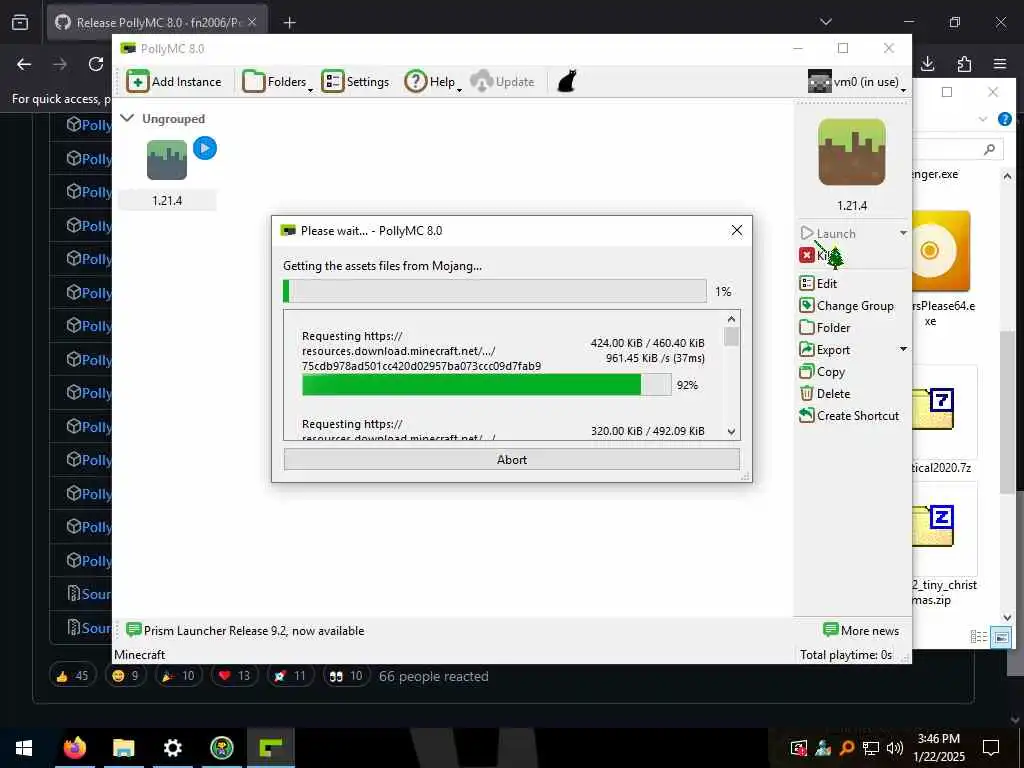Click Add Instance in PollyMC toolbar
Viewport: 1024px width, 768px height.
pyautogui.click(x=174, y=82)
